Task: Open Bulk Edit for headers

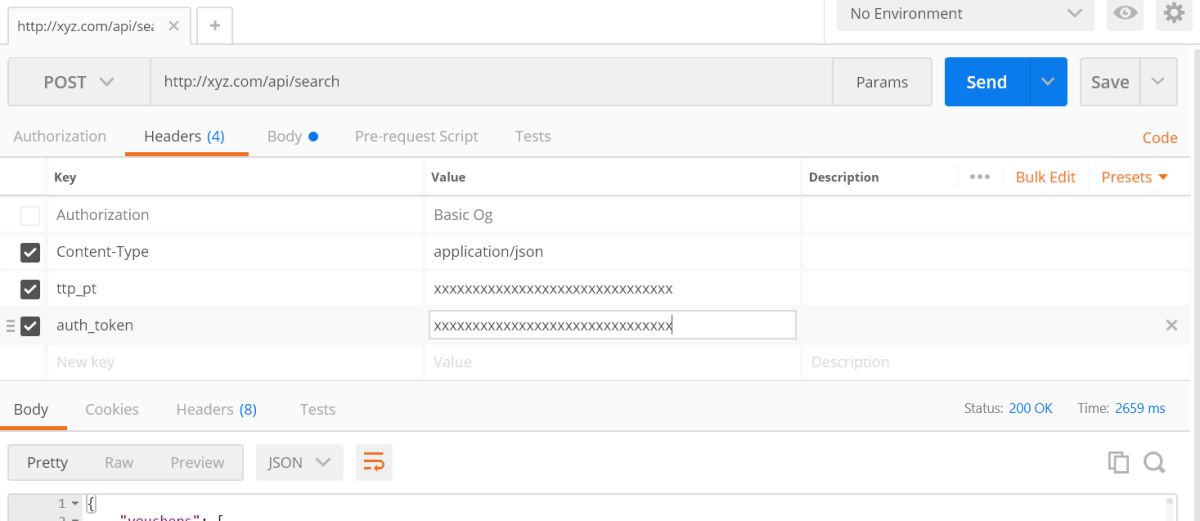Action: tap(1045, 177)
